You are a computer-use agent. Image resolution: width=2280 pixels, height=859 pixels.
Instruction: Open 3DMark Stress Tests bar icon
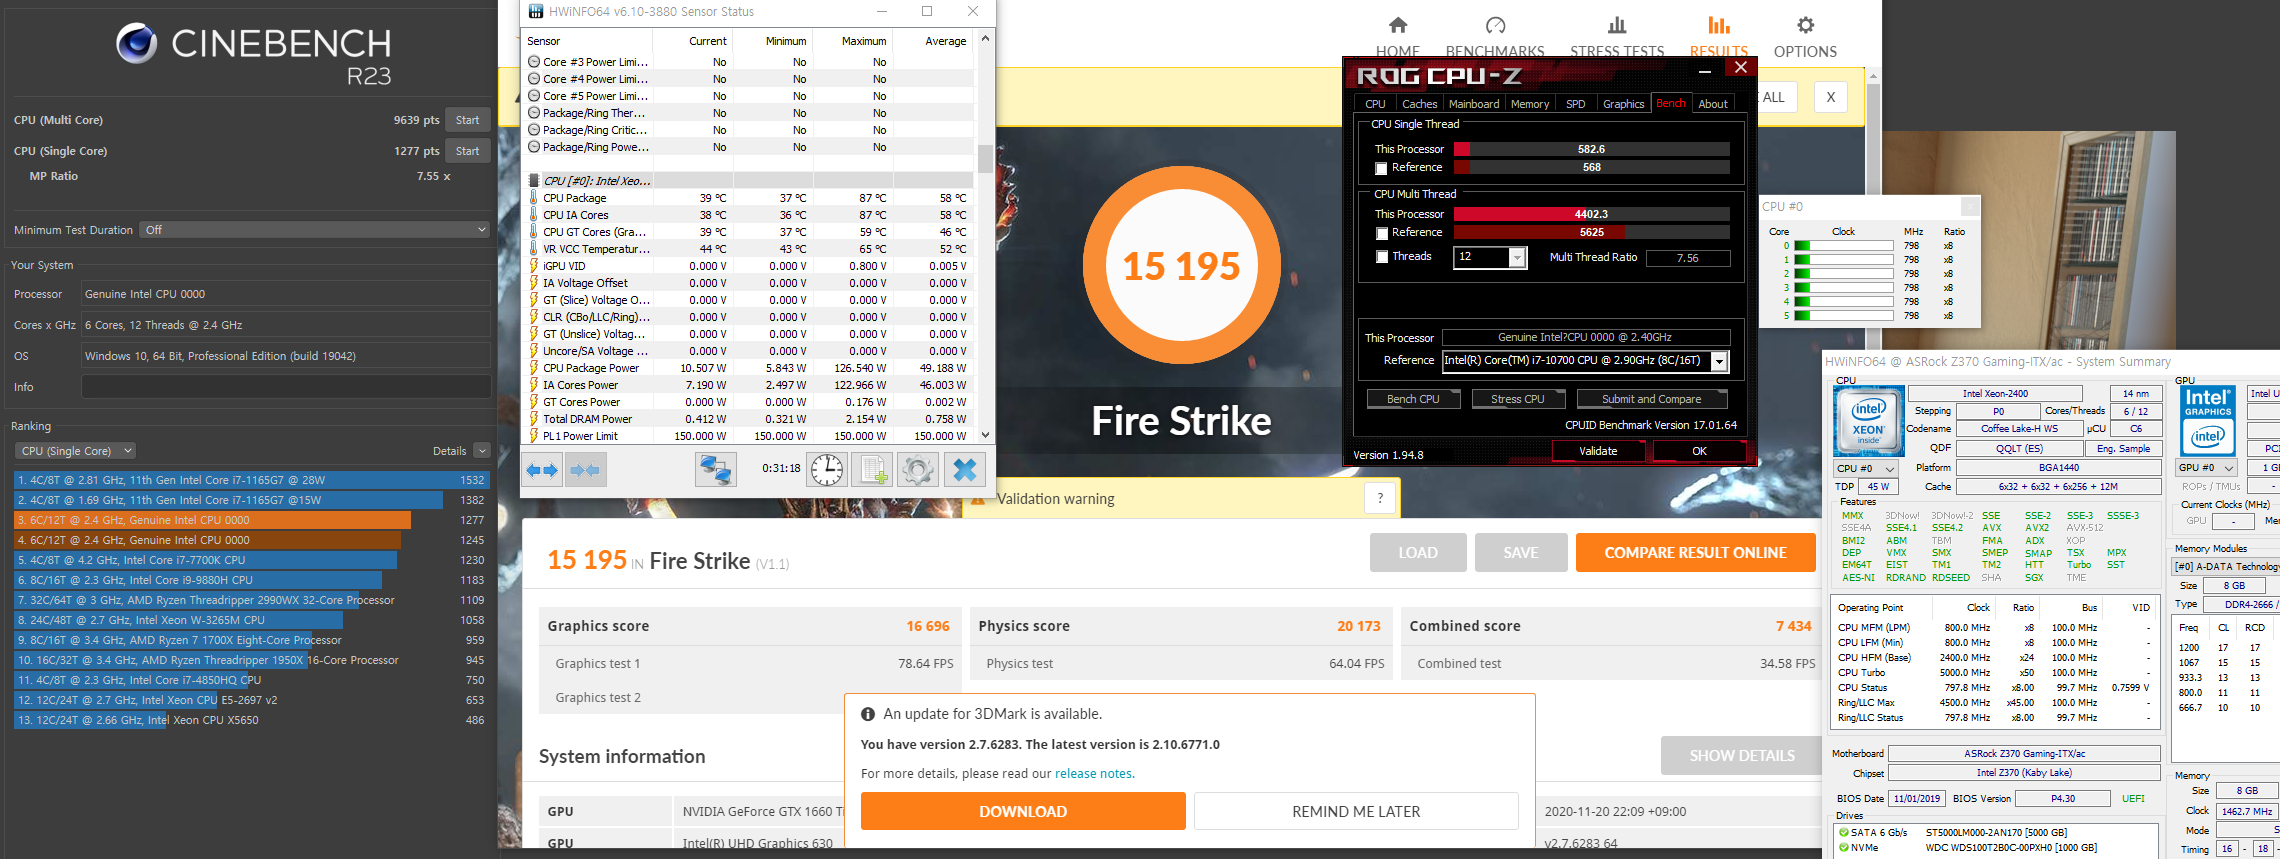(x=1617, y=25)
